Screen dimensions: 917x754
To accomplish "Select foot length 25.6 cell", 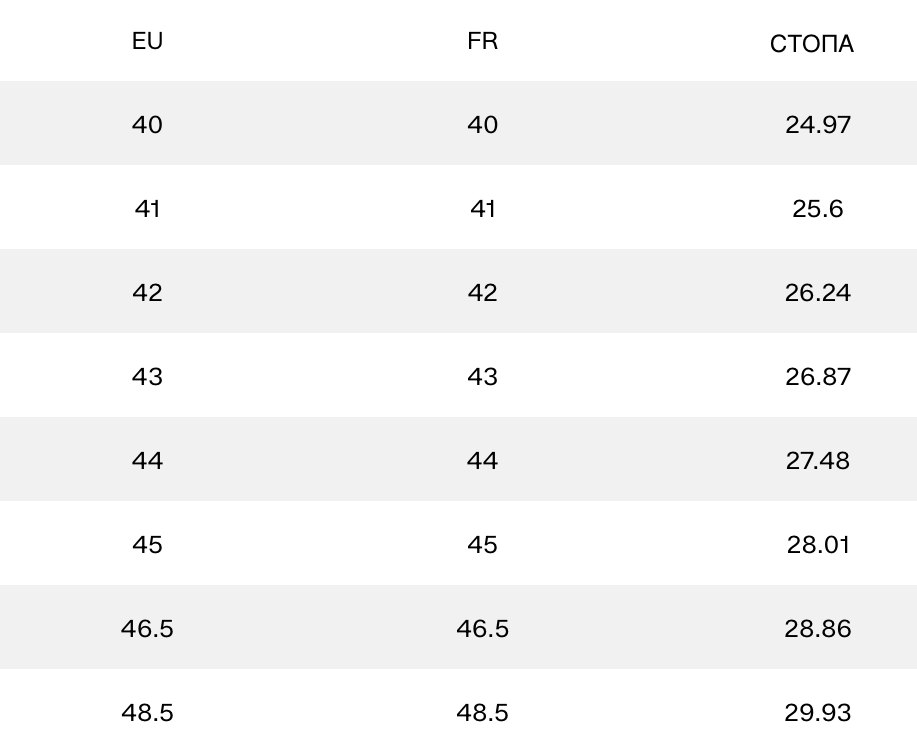I will point(818,209).
